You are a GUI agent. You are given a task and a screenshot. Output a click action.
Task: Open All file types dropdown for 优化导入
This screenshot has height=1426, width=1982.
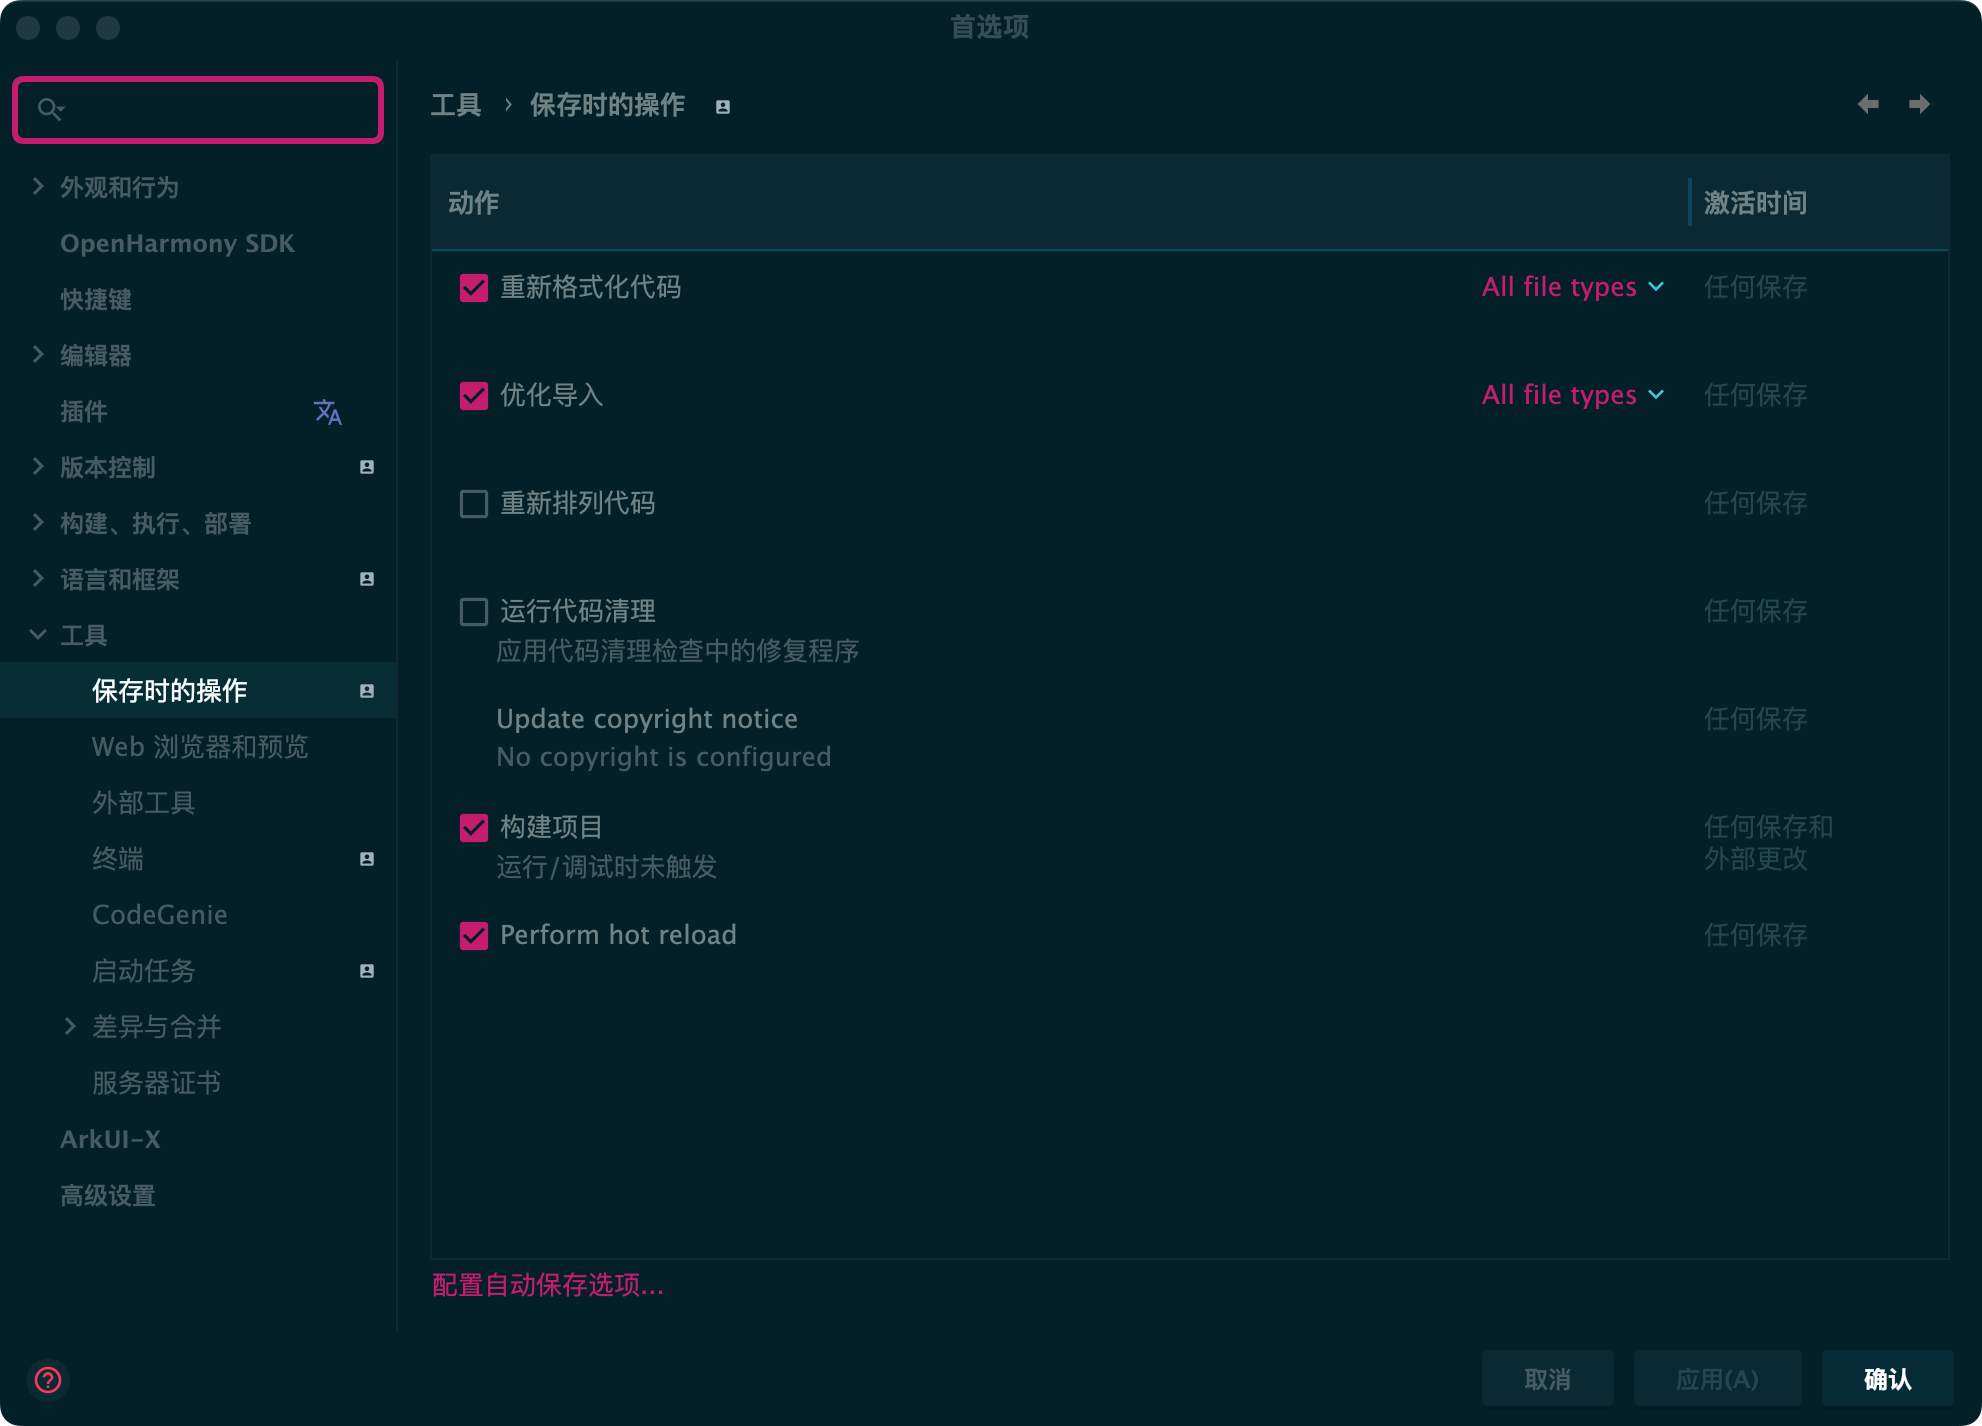[1573, 395]
